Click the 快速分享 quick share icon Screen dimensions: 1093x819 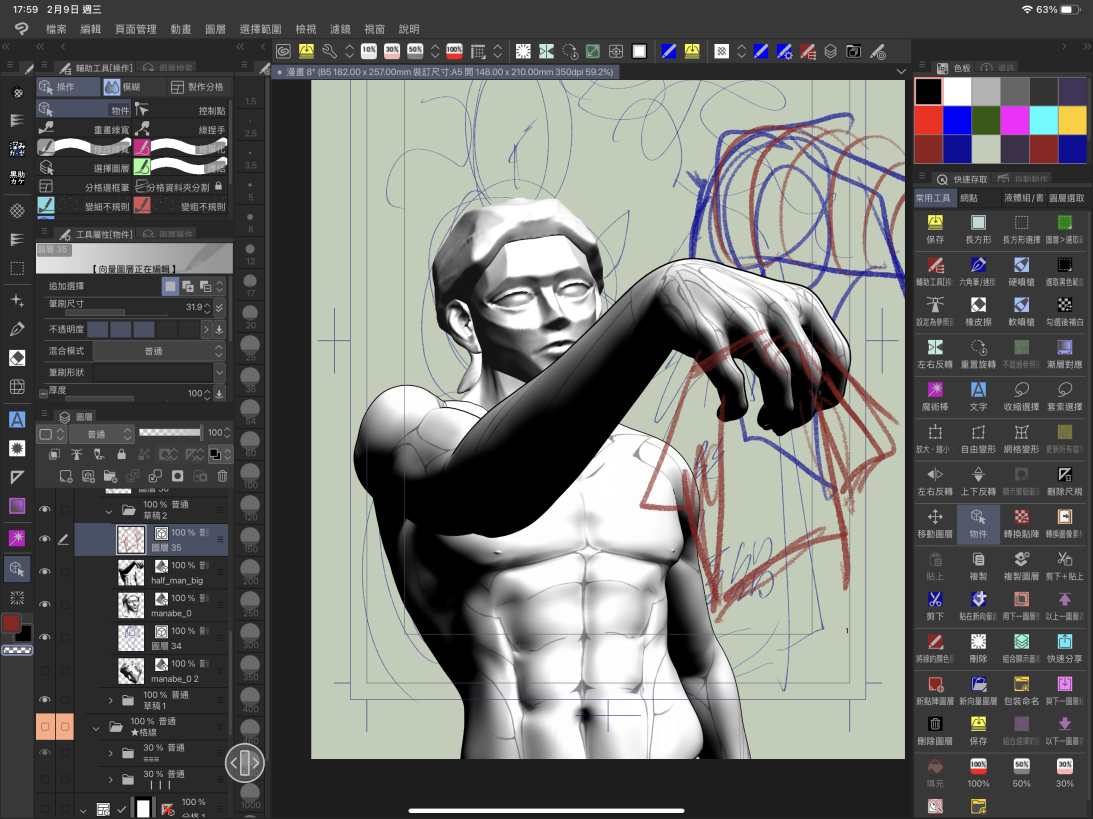(x=1064, y=641)
